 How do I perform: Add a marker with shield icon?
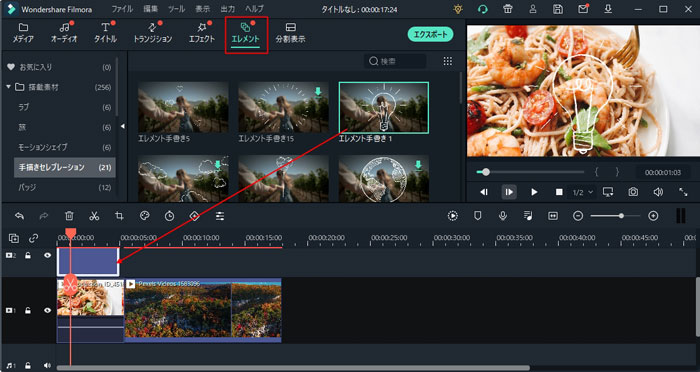pyautogui.click(x=478, y=216)
